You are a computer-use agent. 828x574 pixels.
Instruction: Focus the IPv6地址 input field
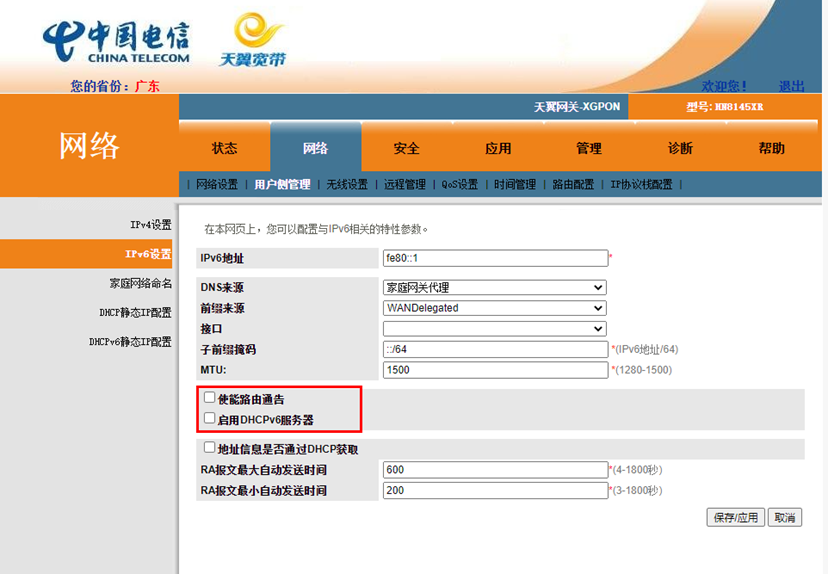pos(495,258)
